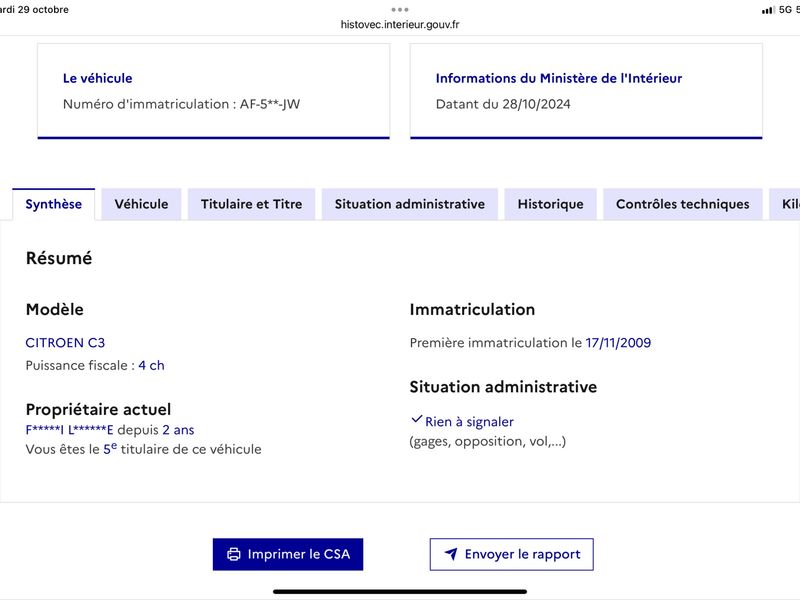Screen dimensions: 800x600
Task: Click the owner name F*****I L******E
Action: pyautogui.click(x=69, y=430)
